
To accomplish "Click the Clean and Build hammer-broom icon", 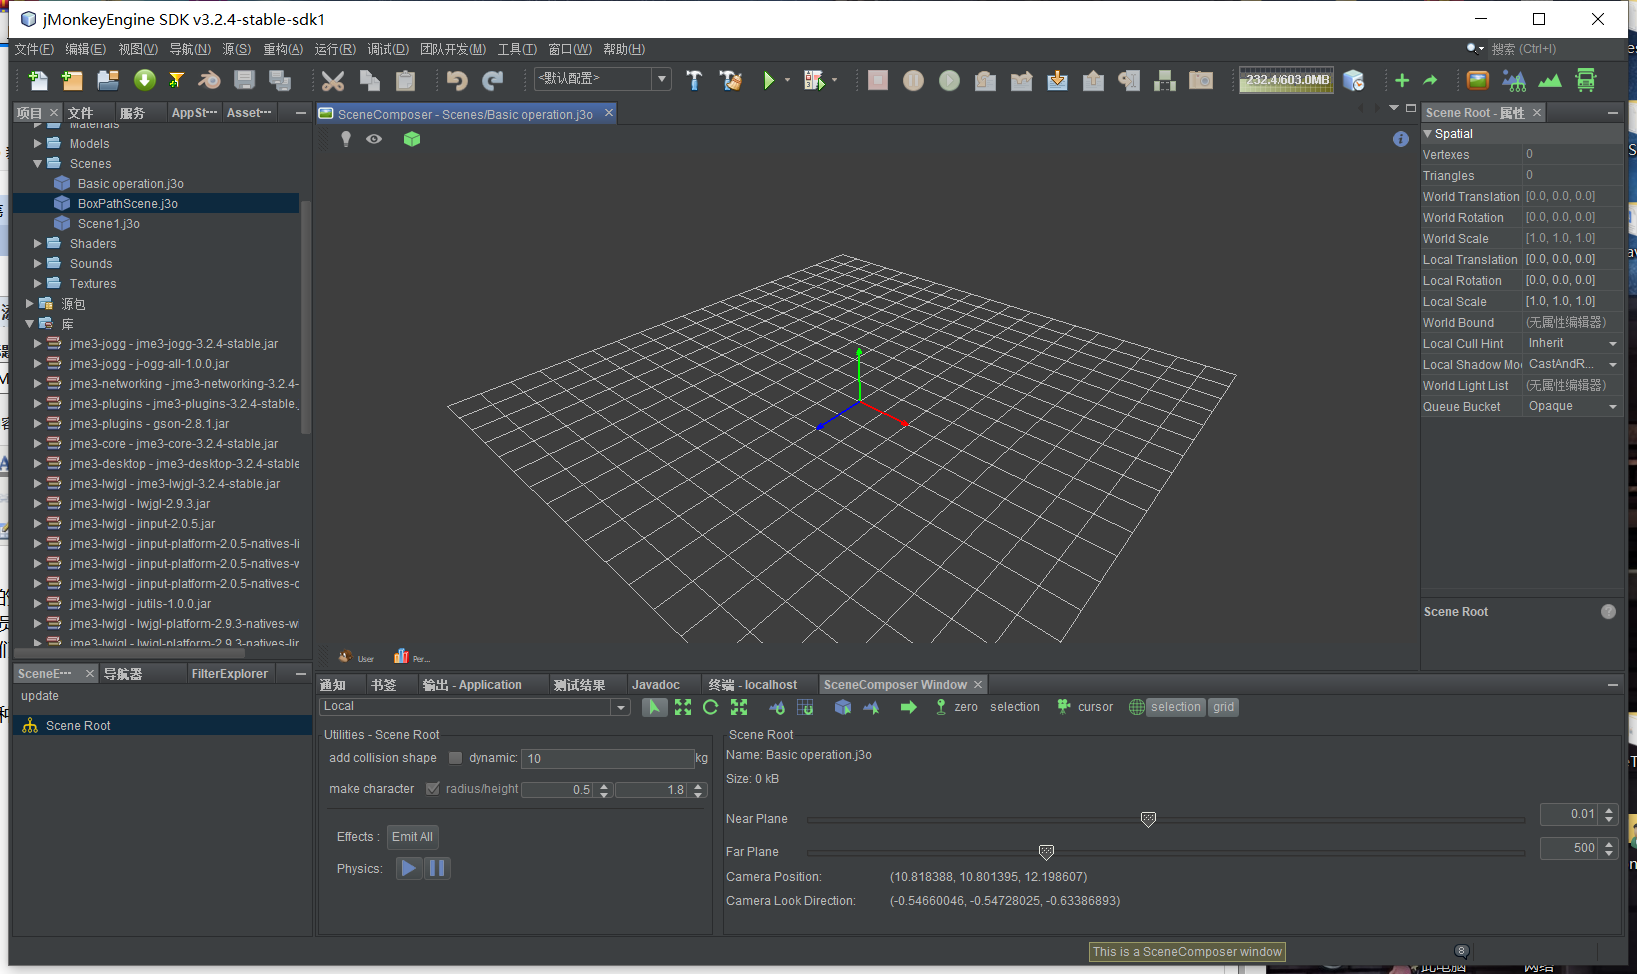I will click(731, 81).
